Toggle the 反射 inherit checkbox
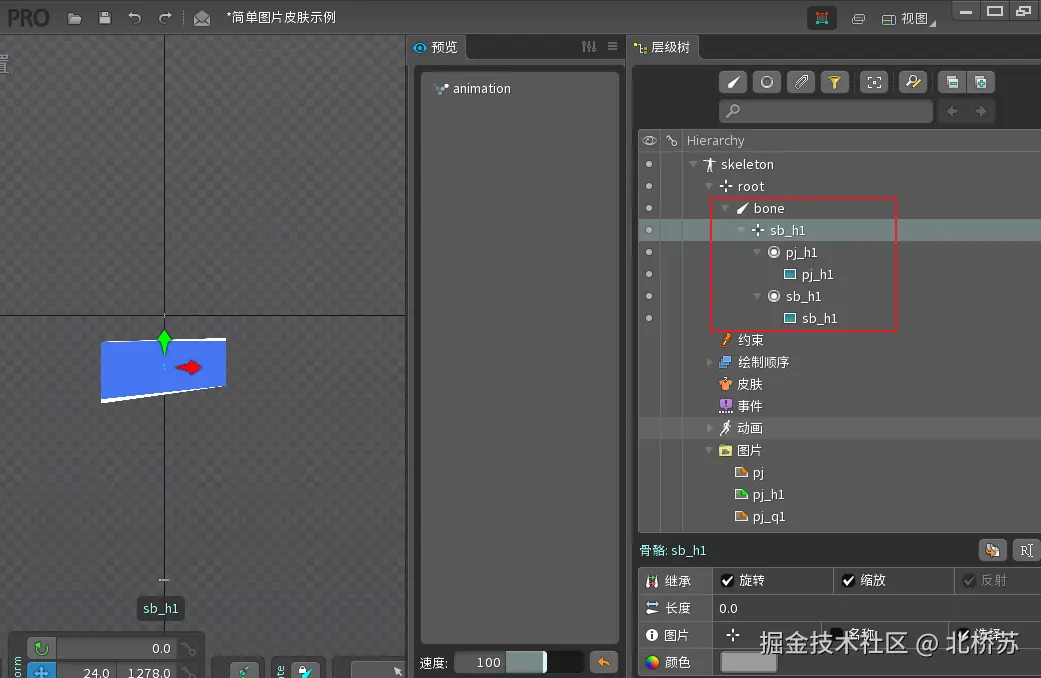 pos(969,581)
